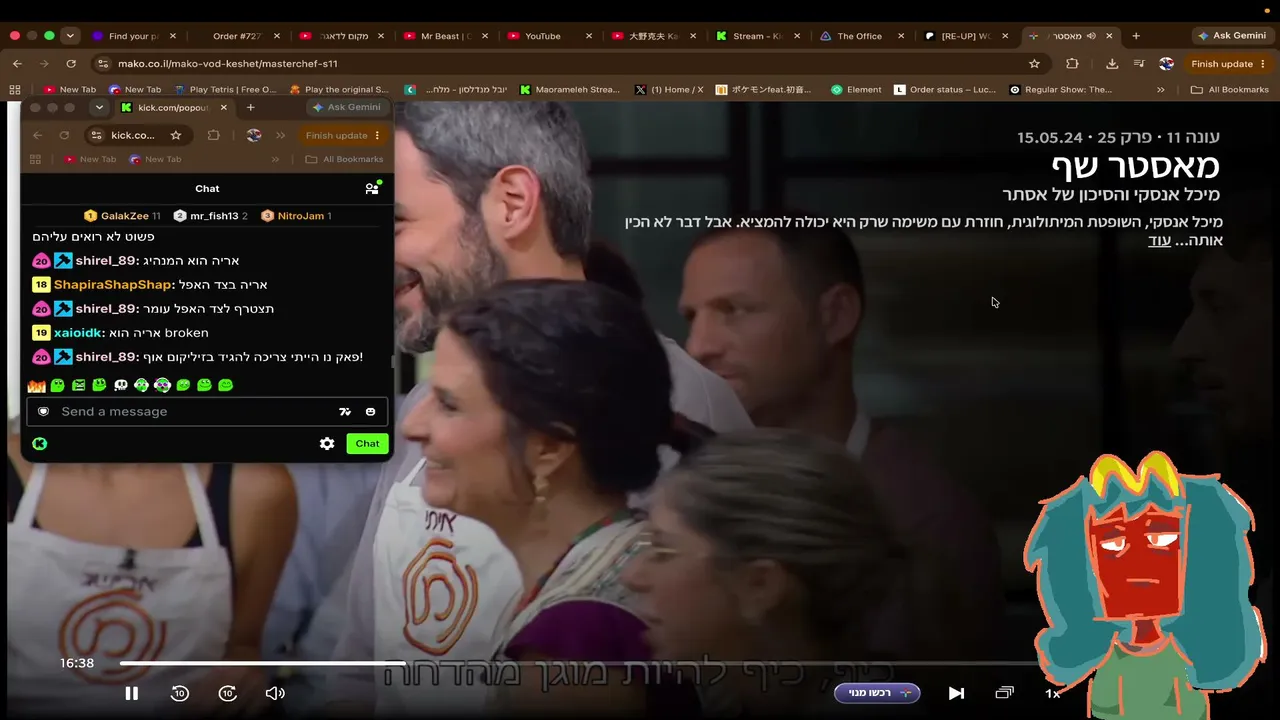Open the apps grid in bookmarks bar
The width and height of the screenshot is (1280, 720).
pyautogui.click(x=15, y=90)
